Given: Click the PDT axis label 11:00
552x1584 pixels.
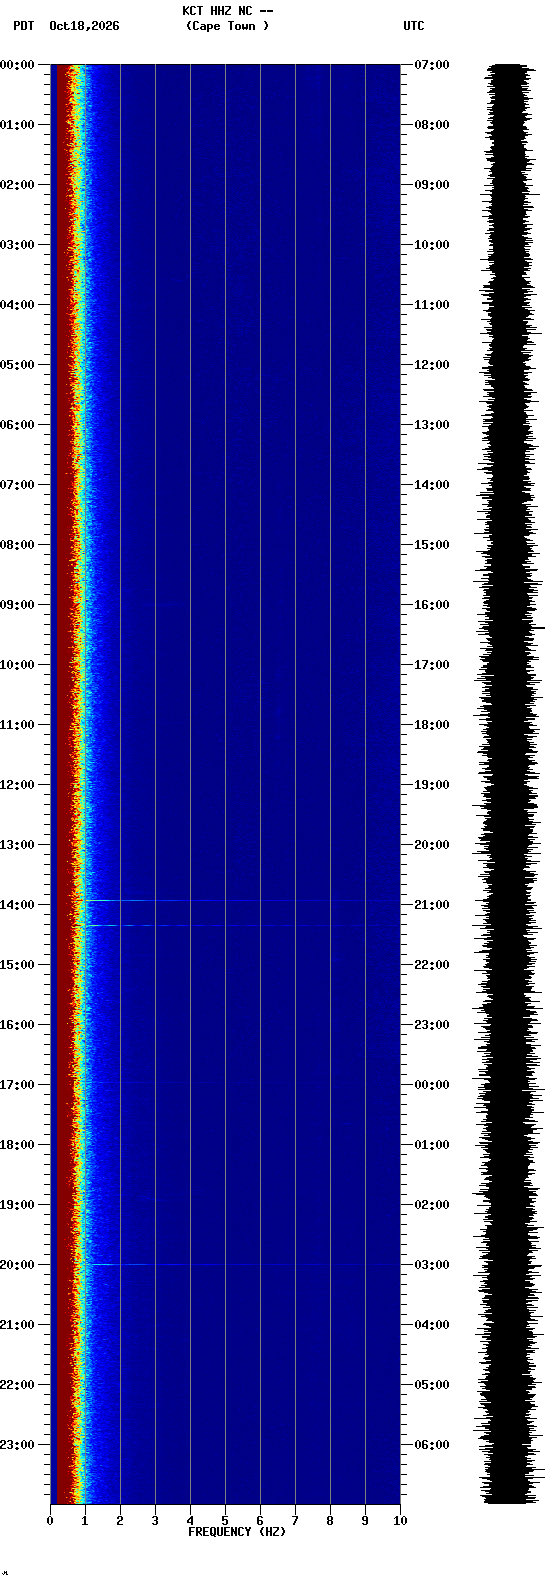Looking at the screenshot, I should click(17, 725).
